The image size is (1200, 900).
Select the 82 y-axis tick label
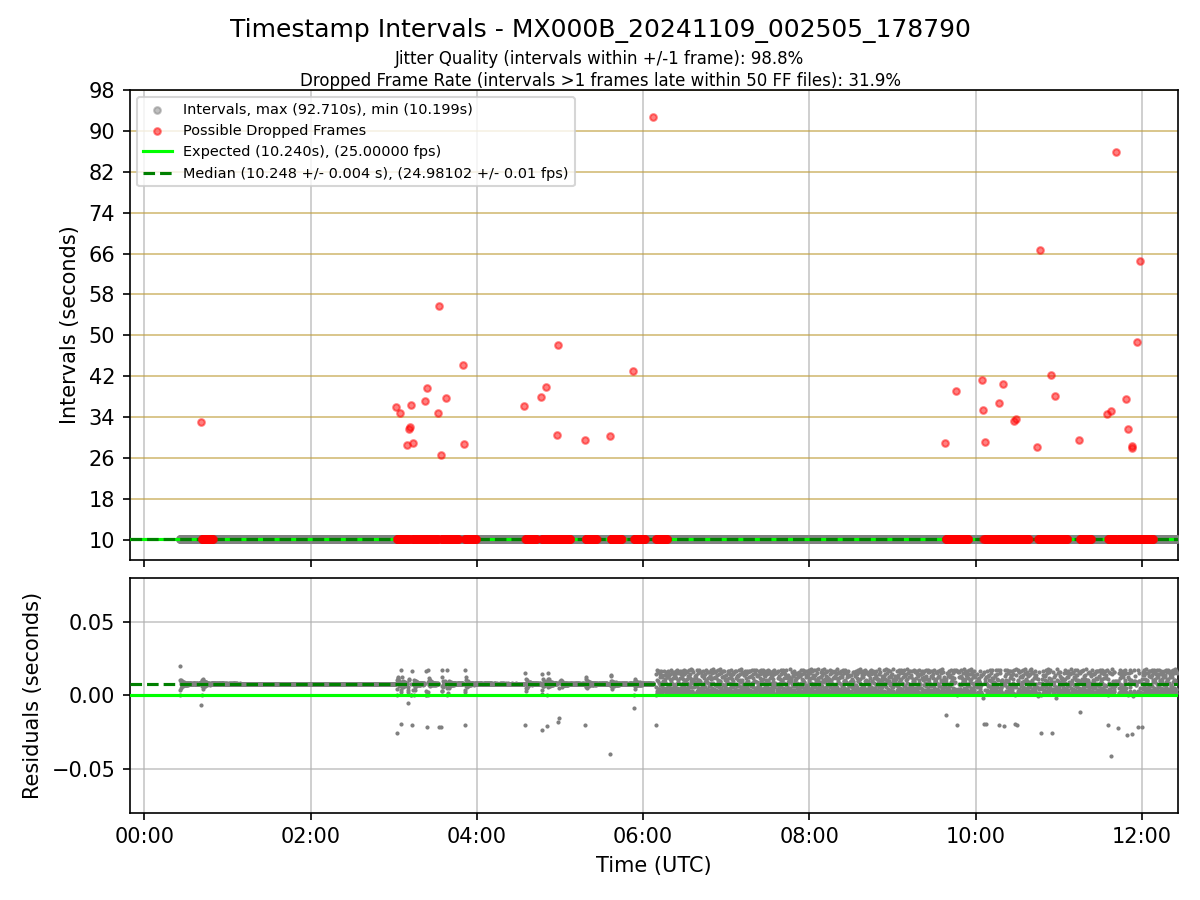(x=104, y=173)
